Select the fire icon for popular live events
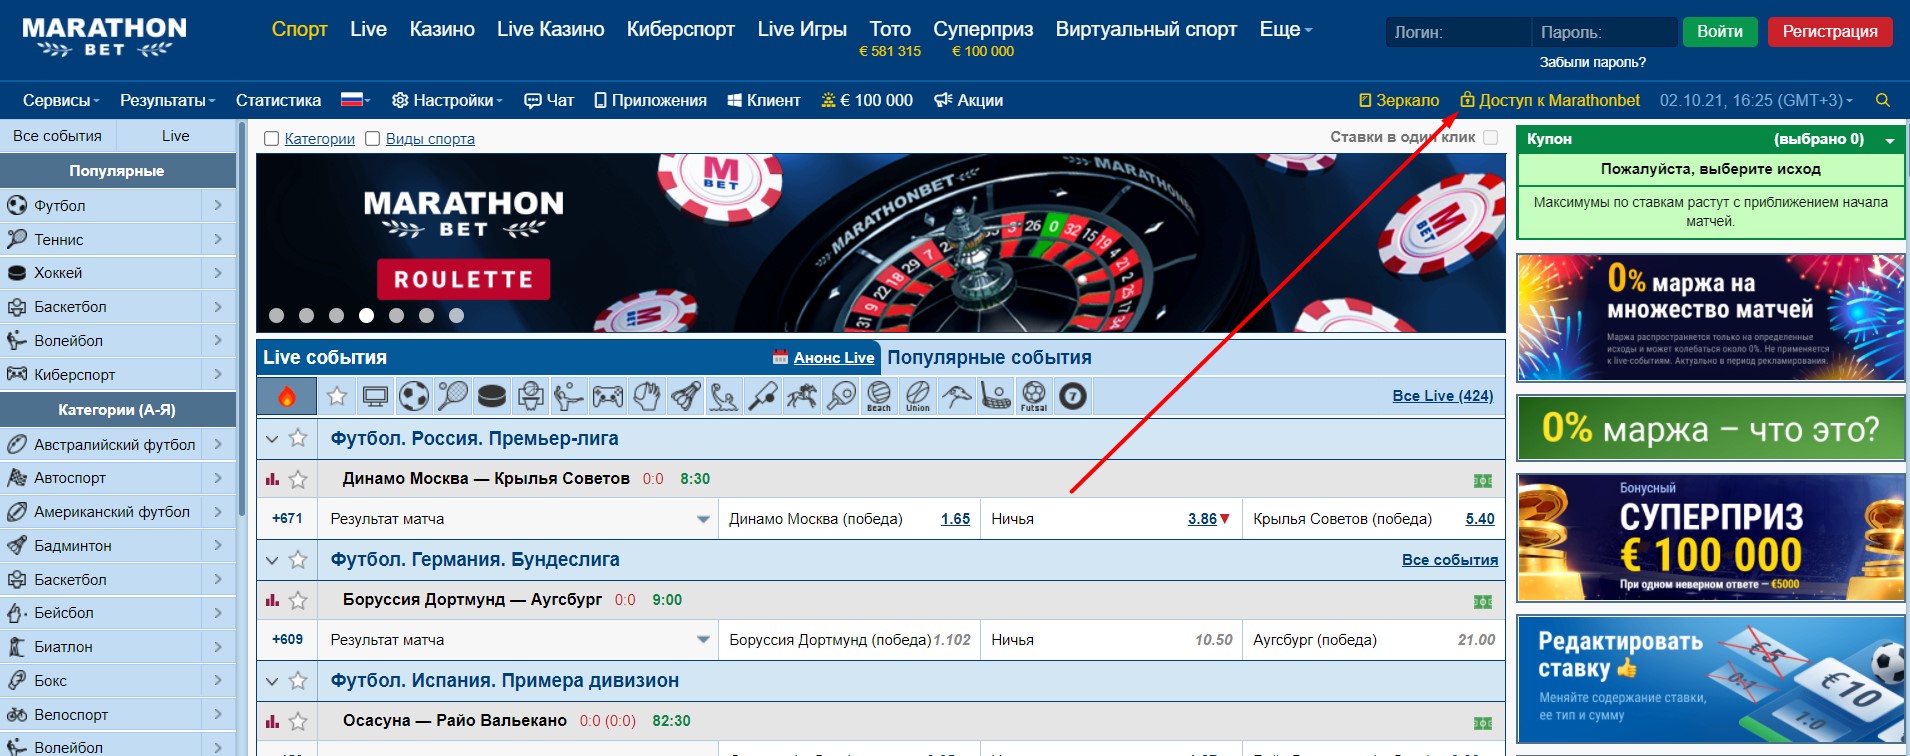Viewport: 1910px width, 756px height. point(287,397)
